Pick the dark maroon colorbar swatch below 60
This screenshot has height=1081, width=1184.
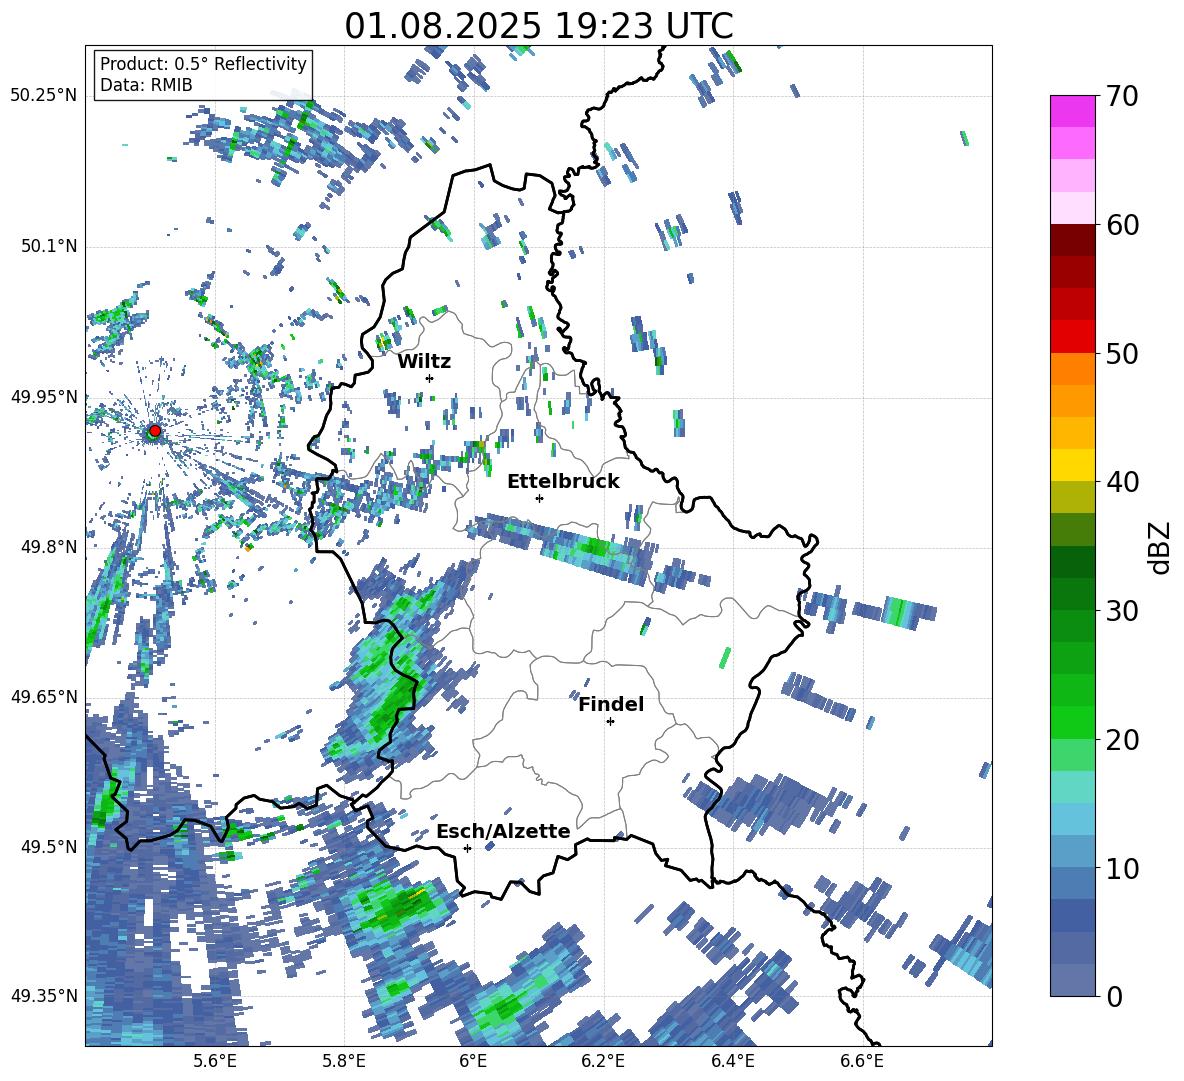1072,240
